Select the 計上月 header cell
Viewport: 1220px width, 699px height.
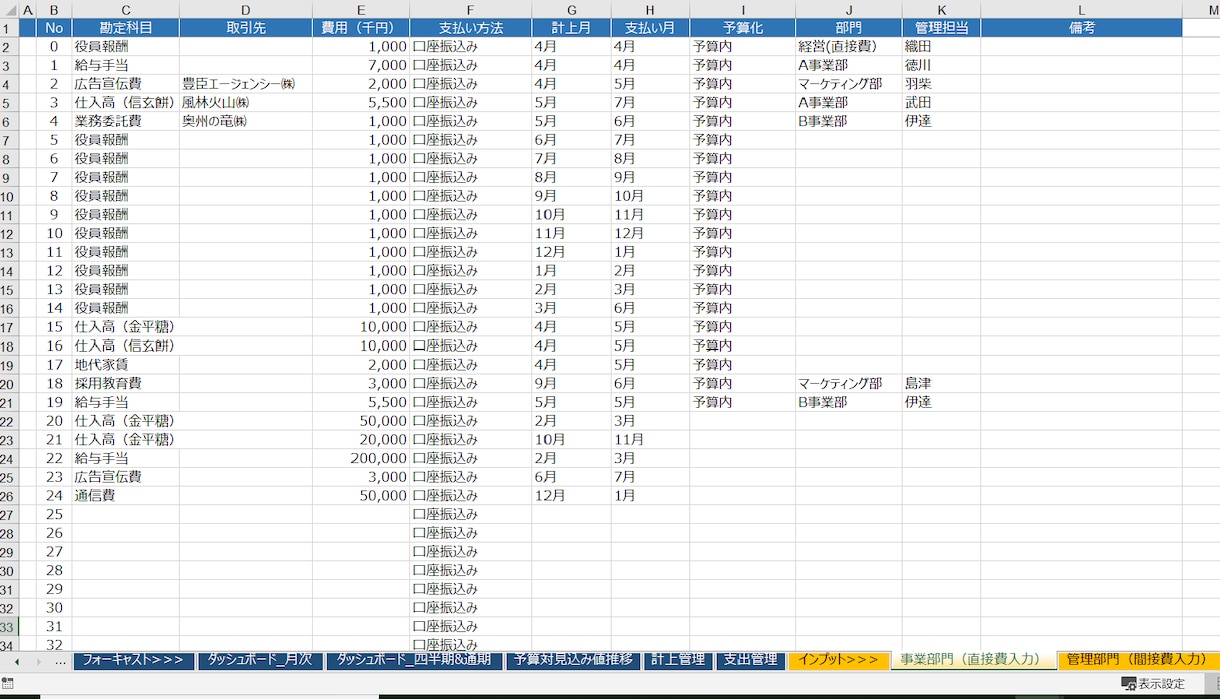coord(571,28)
